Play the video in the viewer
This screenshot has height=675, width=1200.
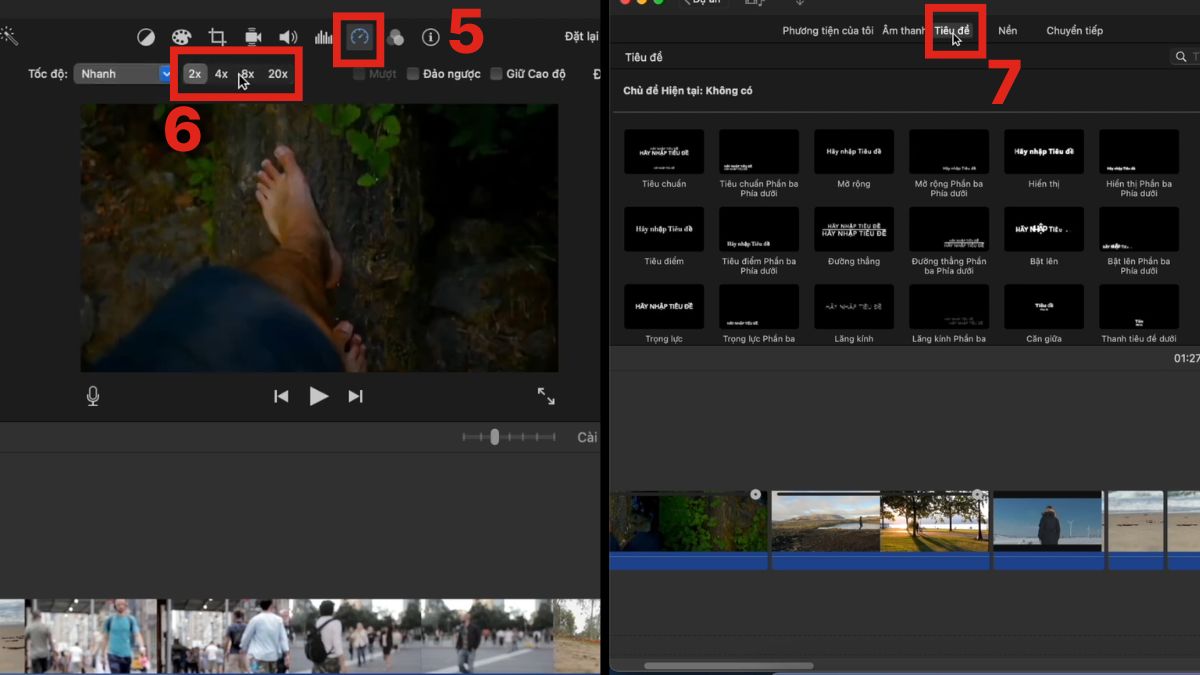[319, 396]
